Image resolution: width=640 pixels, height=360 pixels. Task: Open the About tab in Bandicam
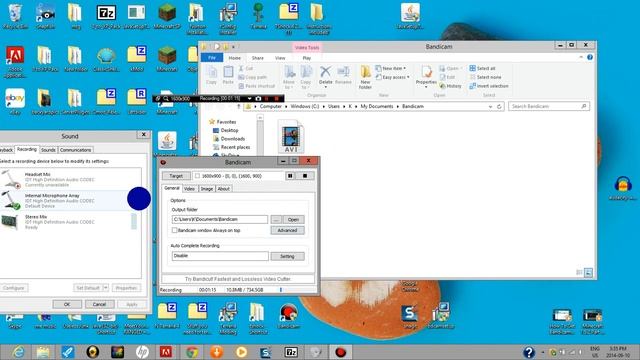point(223,189)
